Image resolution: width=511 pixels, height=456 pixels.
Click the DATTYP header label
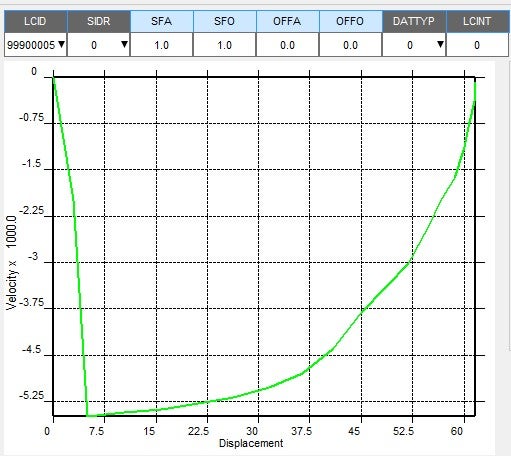click(414, 21)
